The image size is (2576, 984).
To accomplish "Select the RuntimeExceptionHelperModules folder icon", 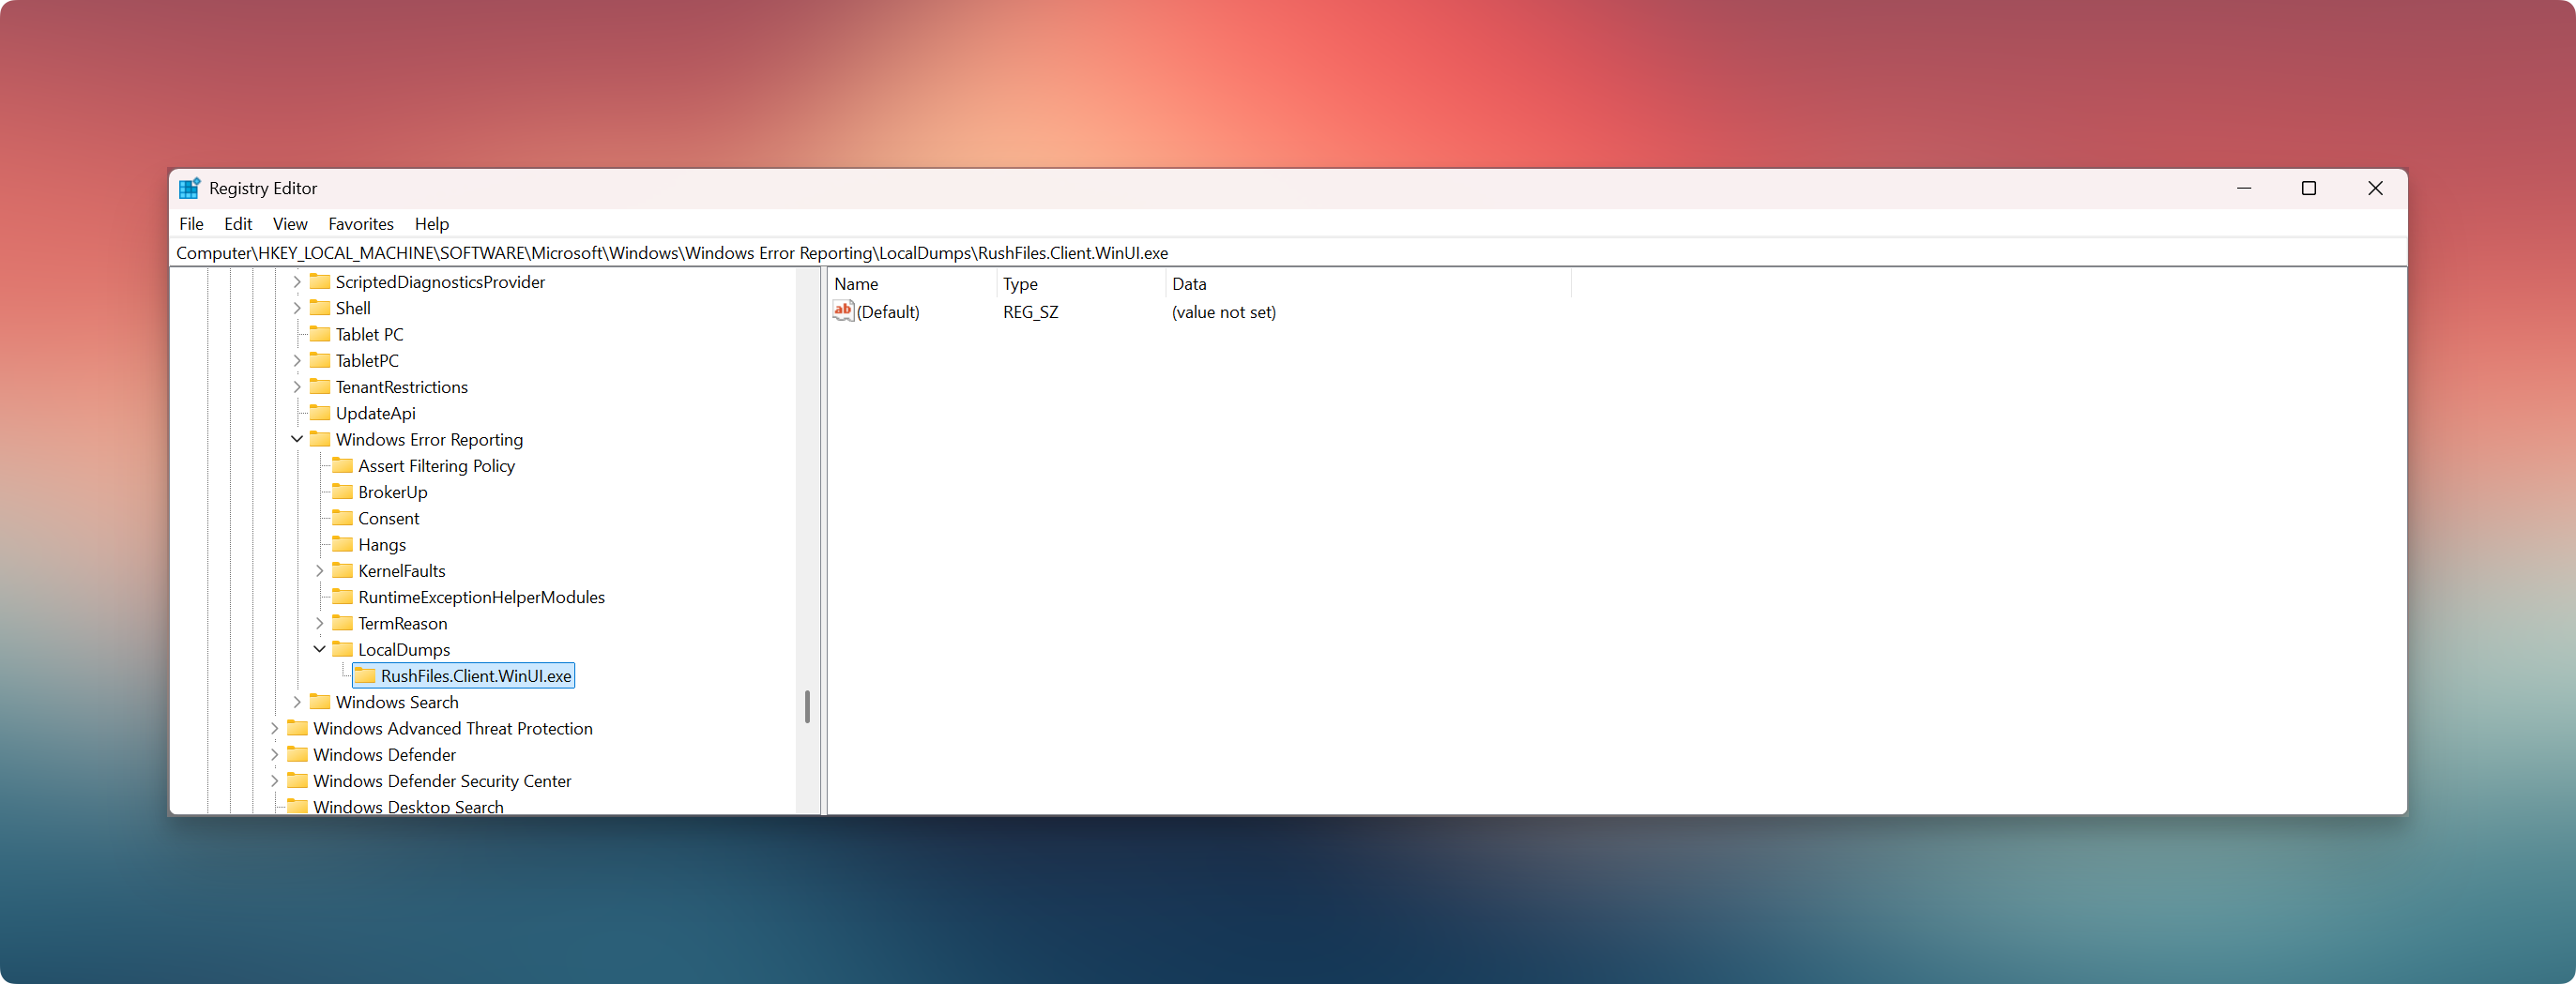I will pos(343,596).
